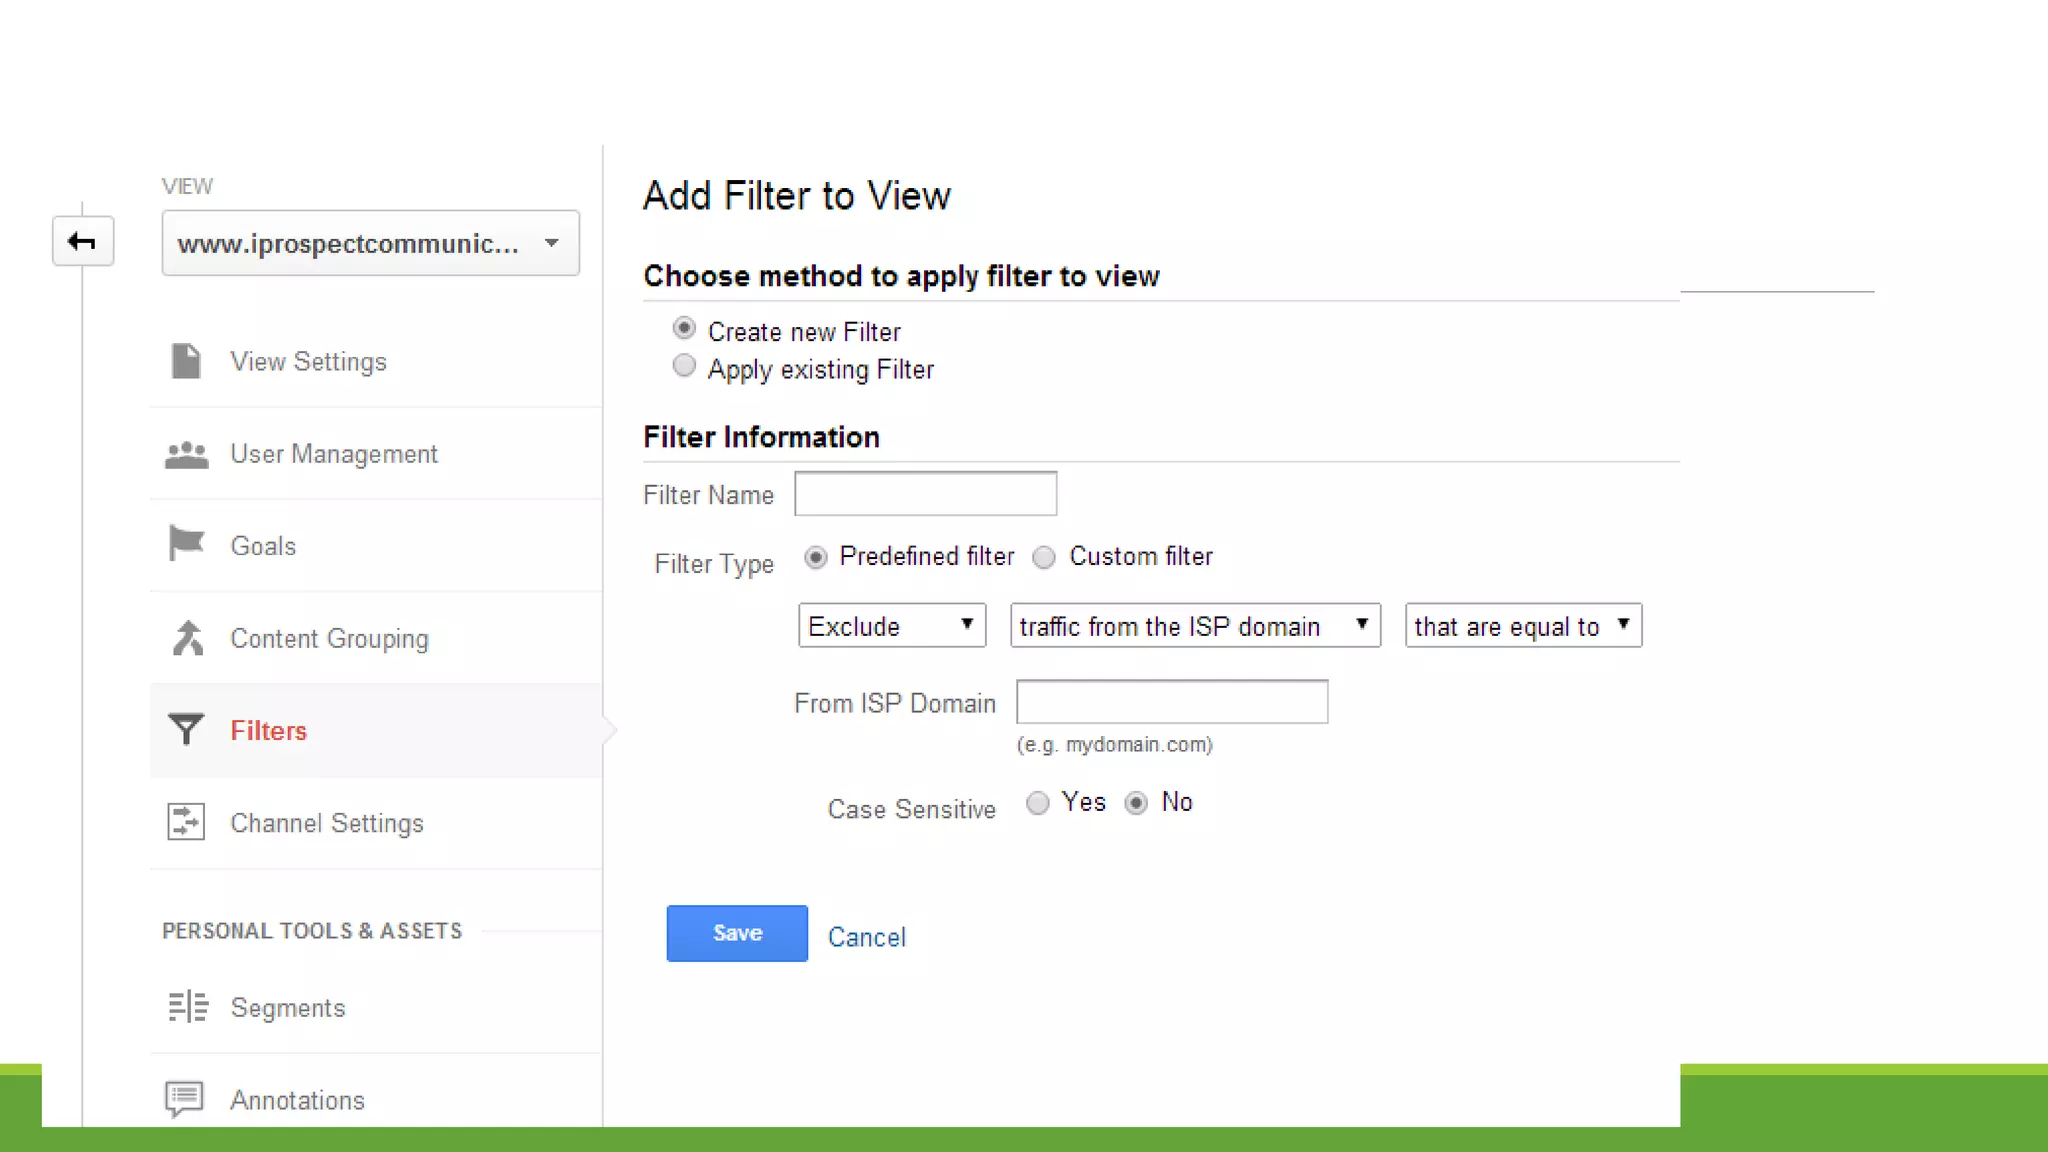This screenshot has height=1152, width=2048.
Task: Open the view selector dropdown www.iprospectcommunic...
Action: tap(370, 243)
